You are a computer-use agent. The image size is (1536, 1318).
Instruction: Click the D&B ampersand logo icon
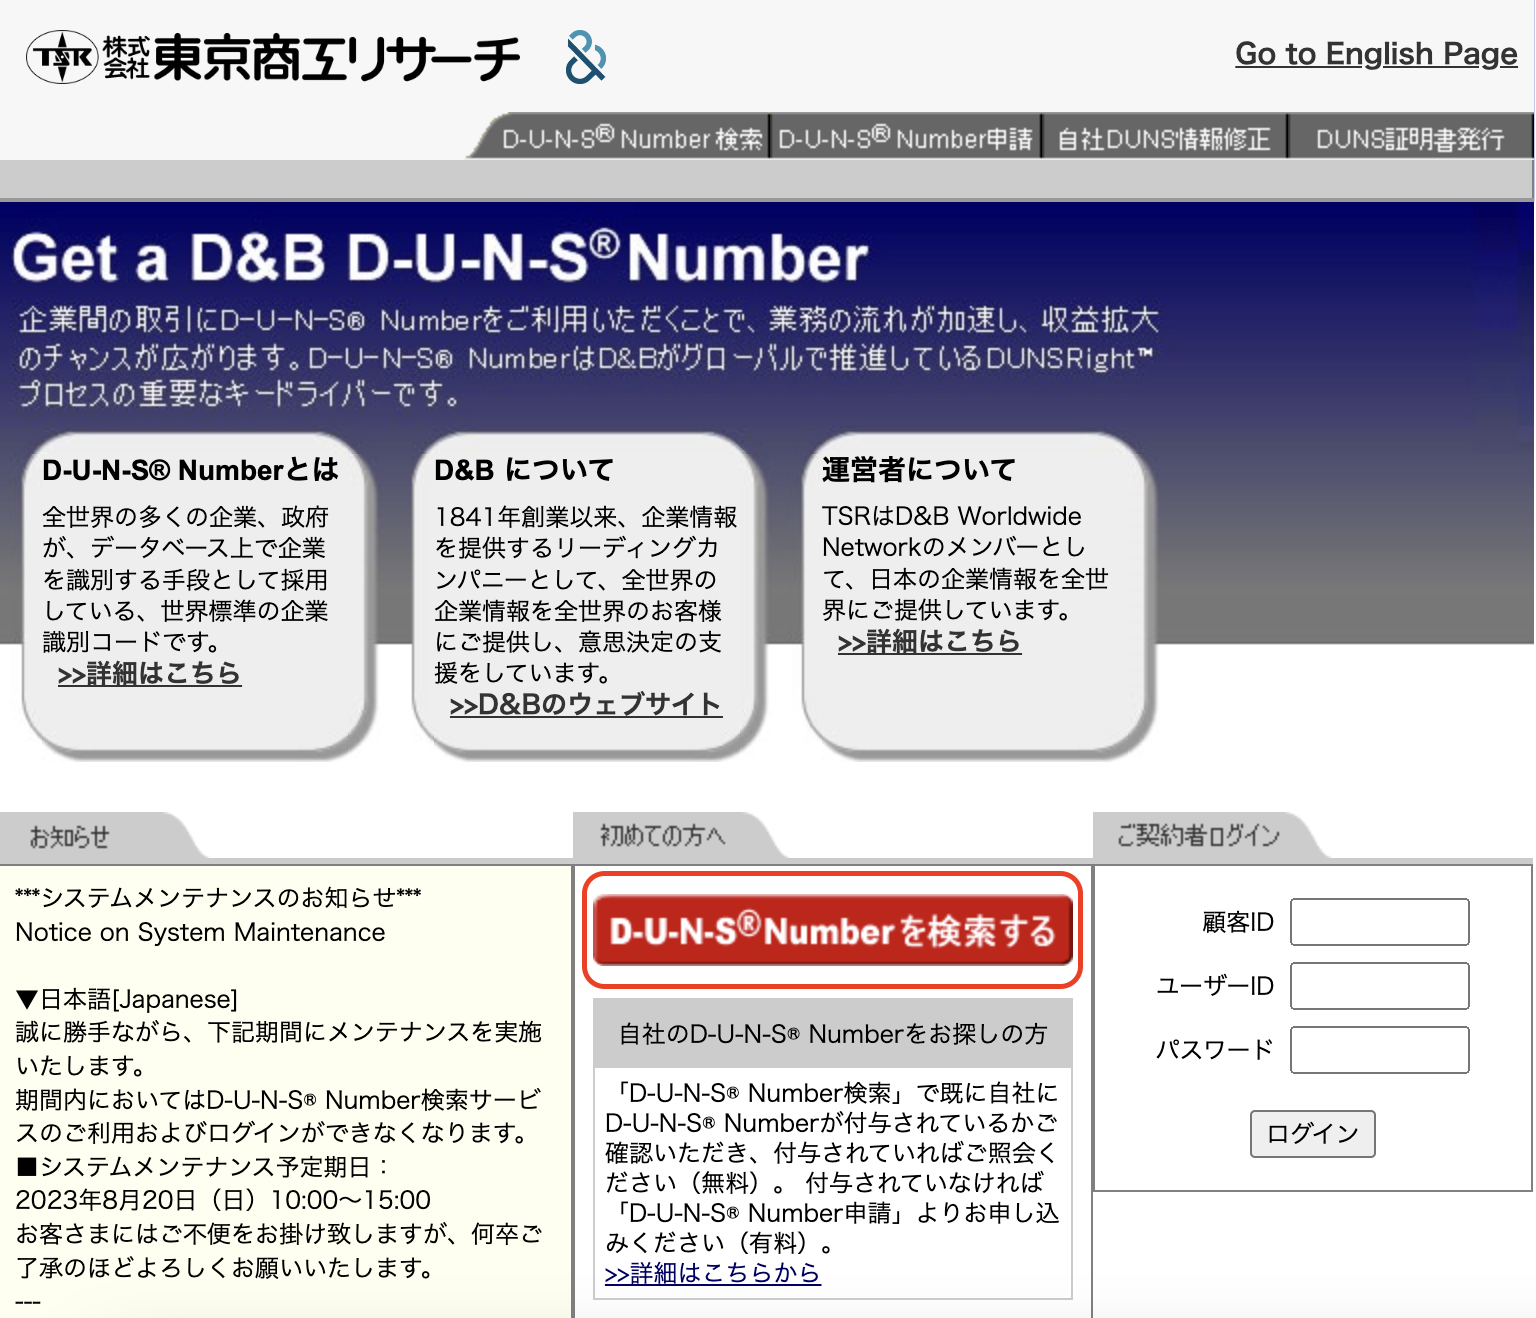pyautogui.click(x=586, y=57)
